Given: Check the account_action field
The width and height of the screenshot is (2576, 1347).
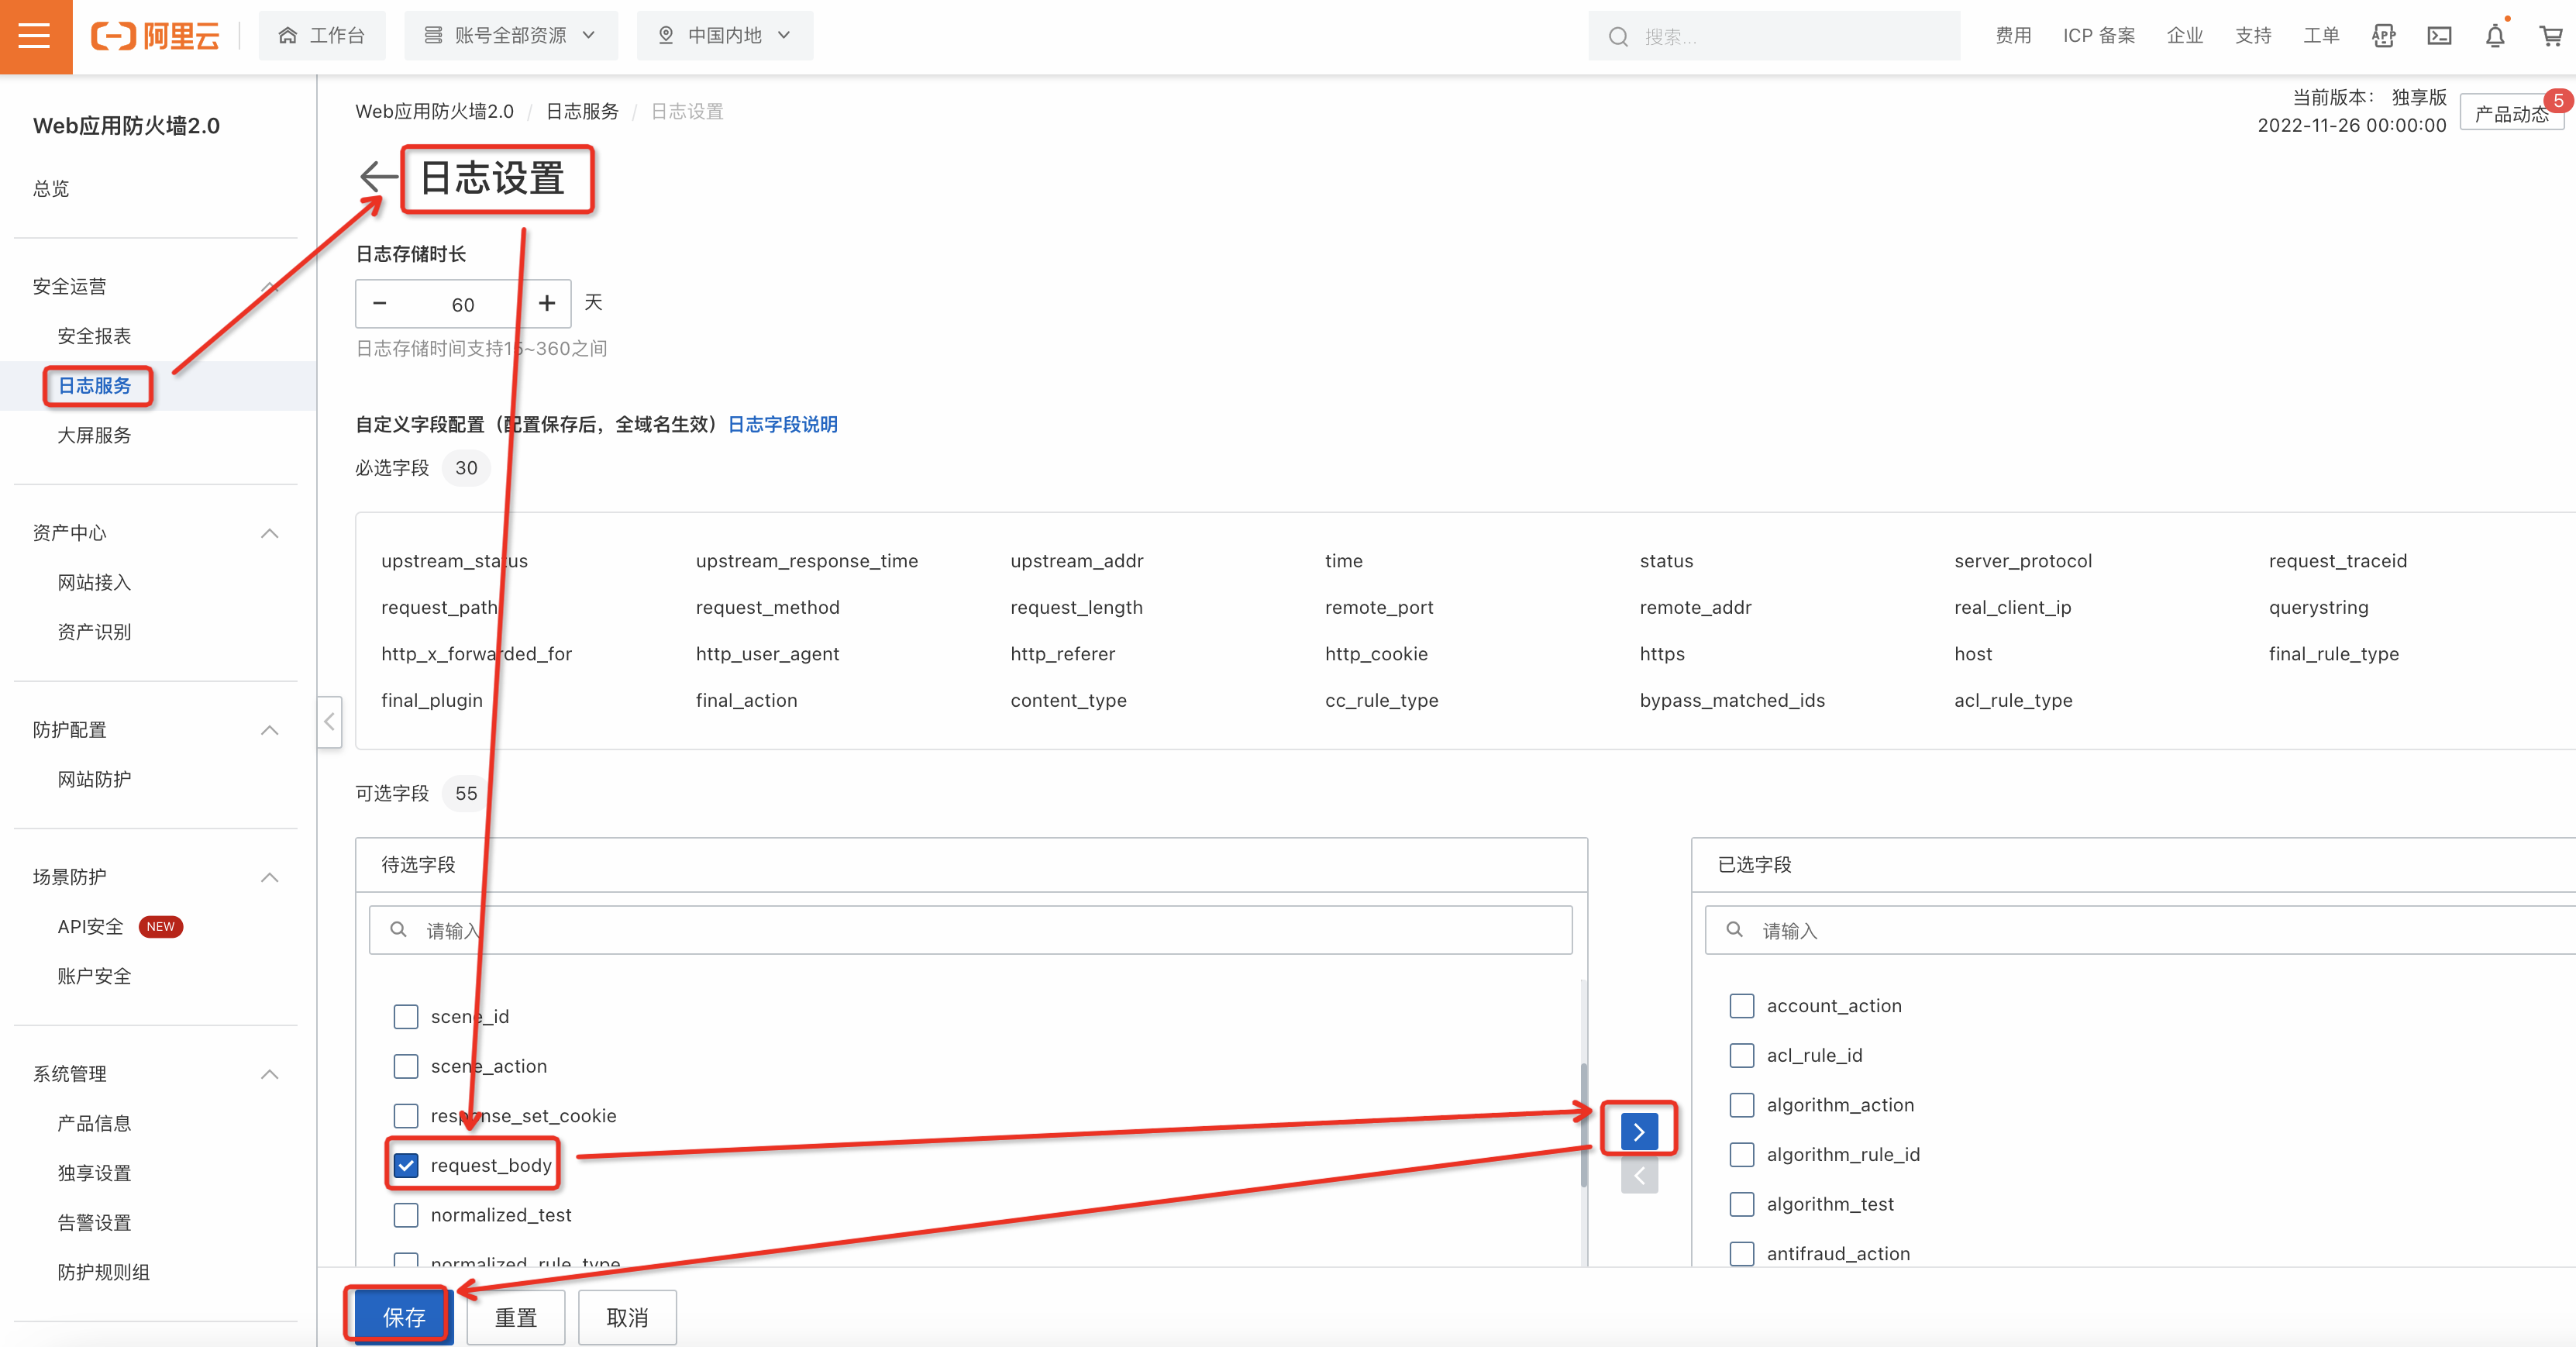Looking at the screenshot, I should click(x=1741, y=1005).
